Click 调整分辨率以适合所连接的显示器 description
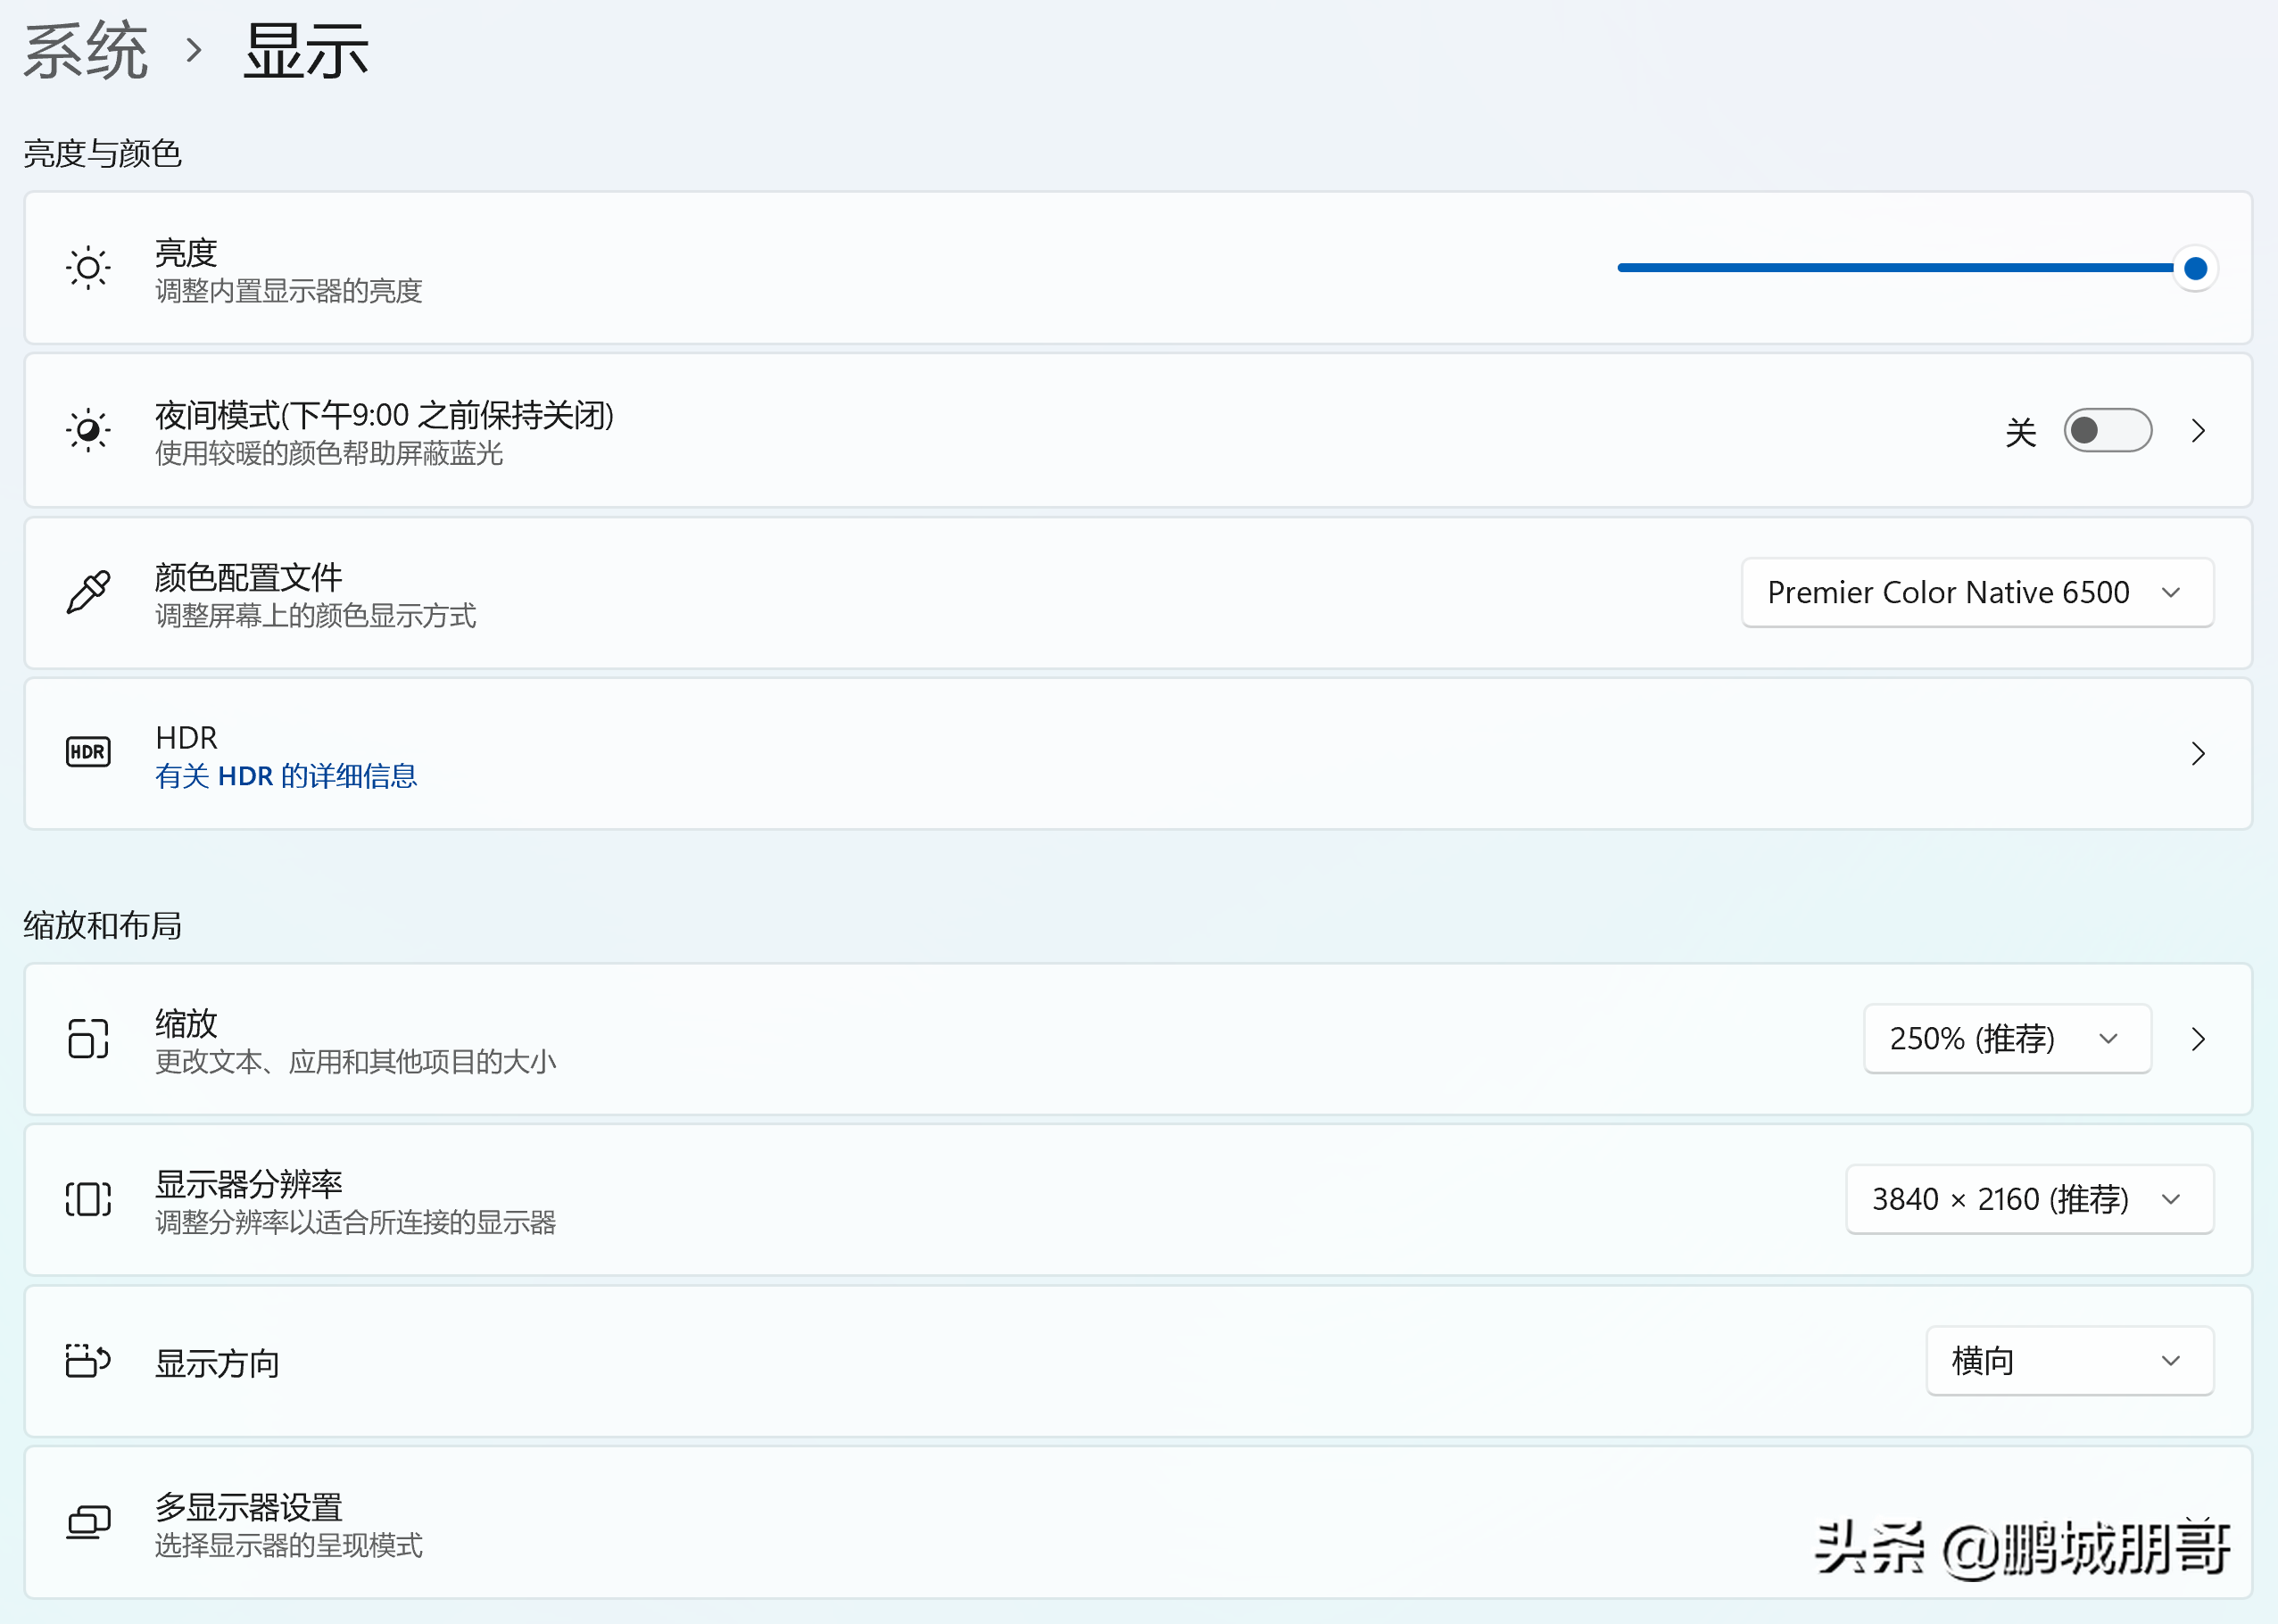The height and width of the screenshot is (1624, 2278). tap(356, 1222)
